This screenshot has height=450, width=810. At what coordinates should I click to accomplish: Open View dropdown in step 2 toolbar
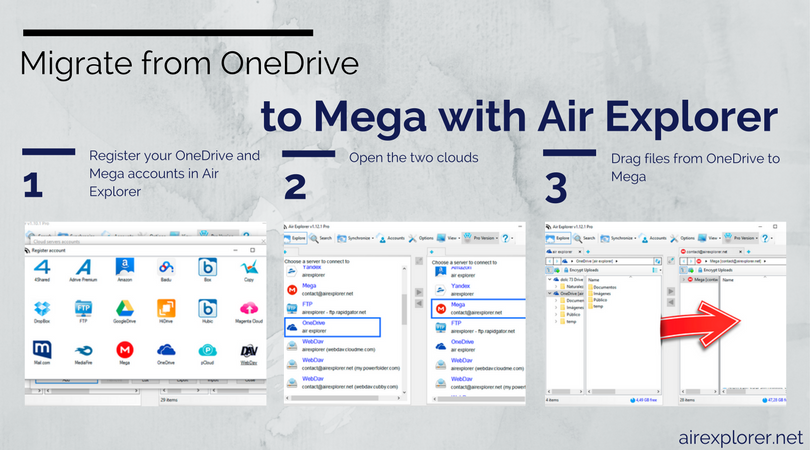click(x=448, y=238)
